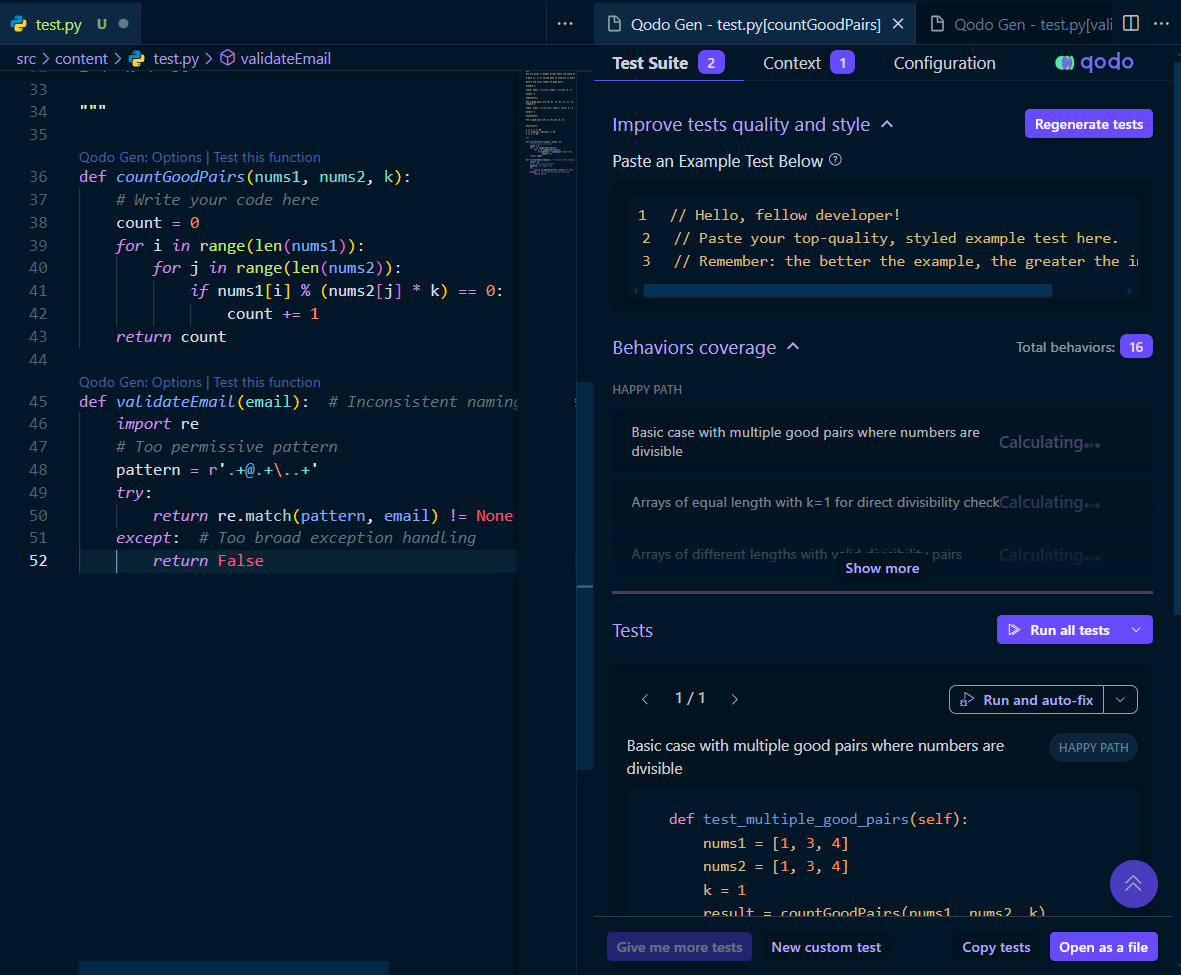
Task: Go to next test with right chevron
Action: click(x=734, y=699)
